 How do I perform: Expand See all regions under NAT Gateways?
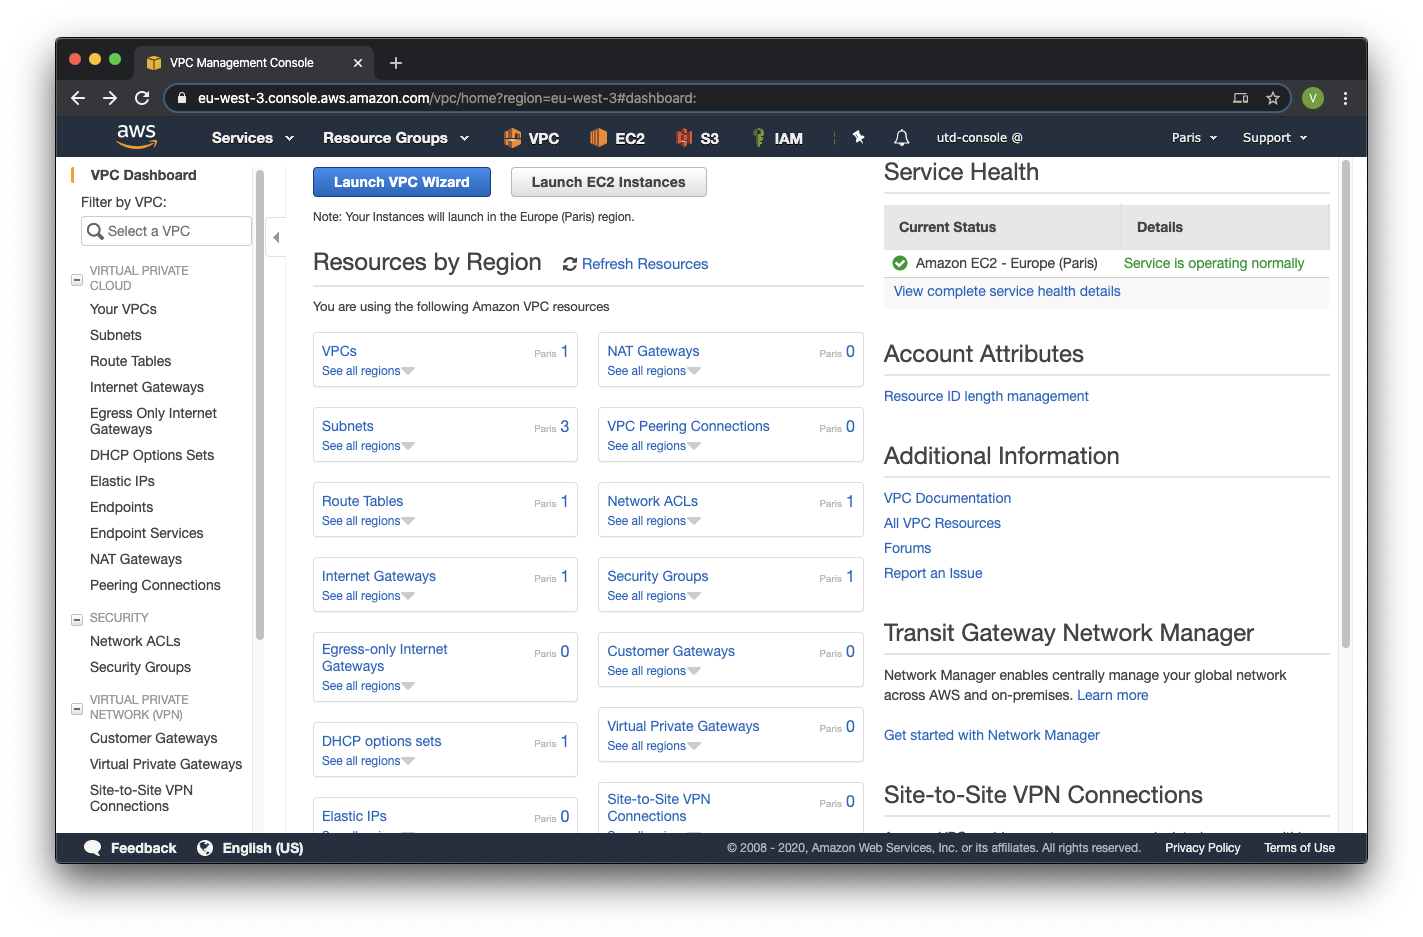[654, 371]
